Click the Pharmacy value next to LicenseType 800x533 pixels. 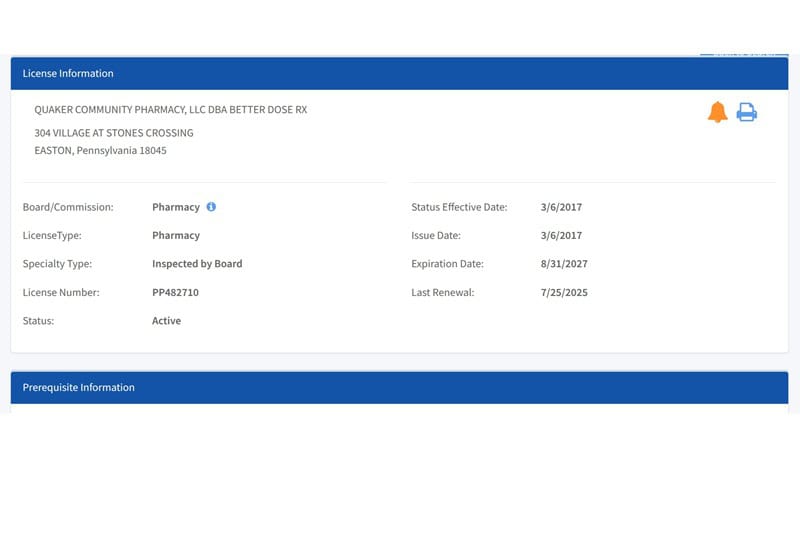(176, 236)
